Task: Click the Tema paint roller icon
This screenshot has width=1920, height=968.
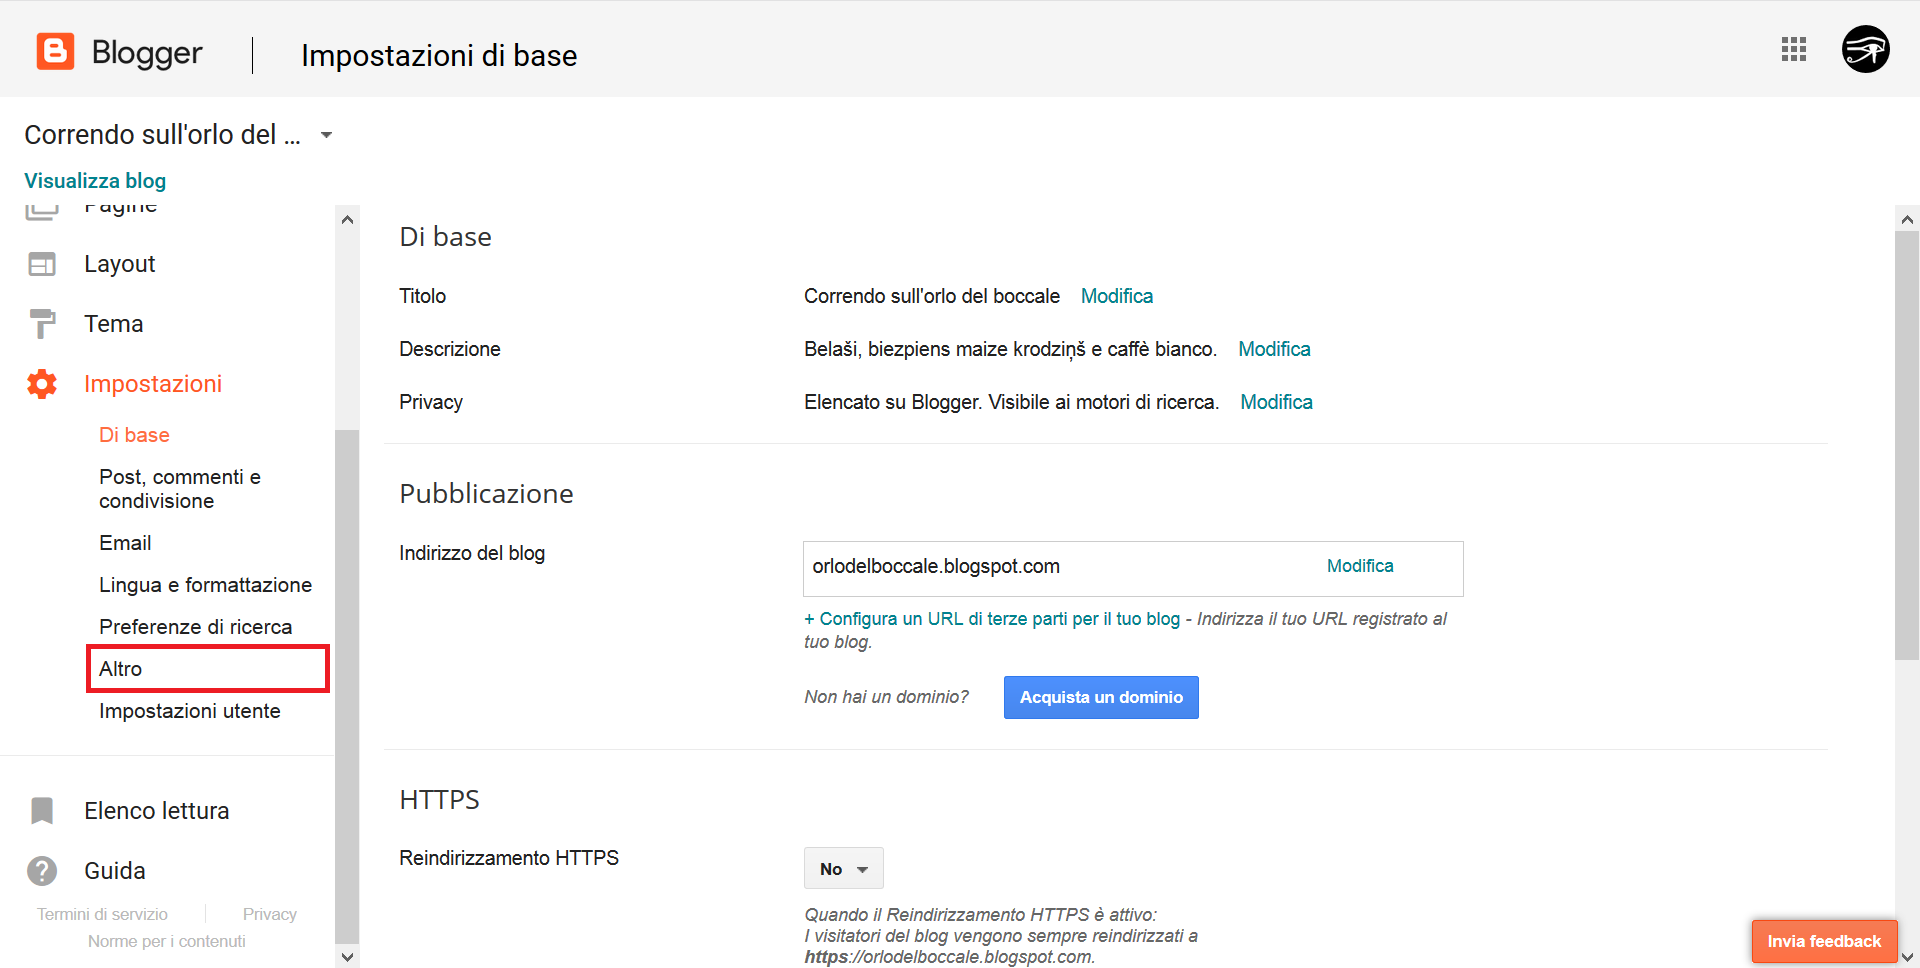Action: (x=42, y=324)
